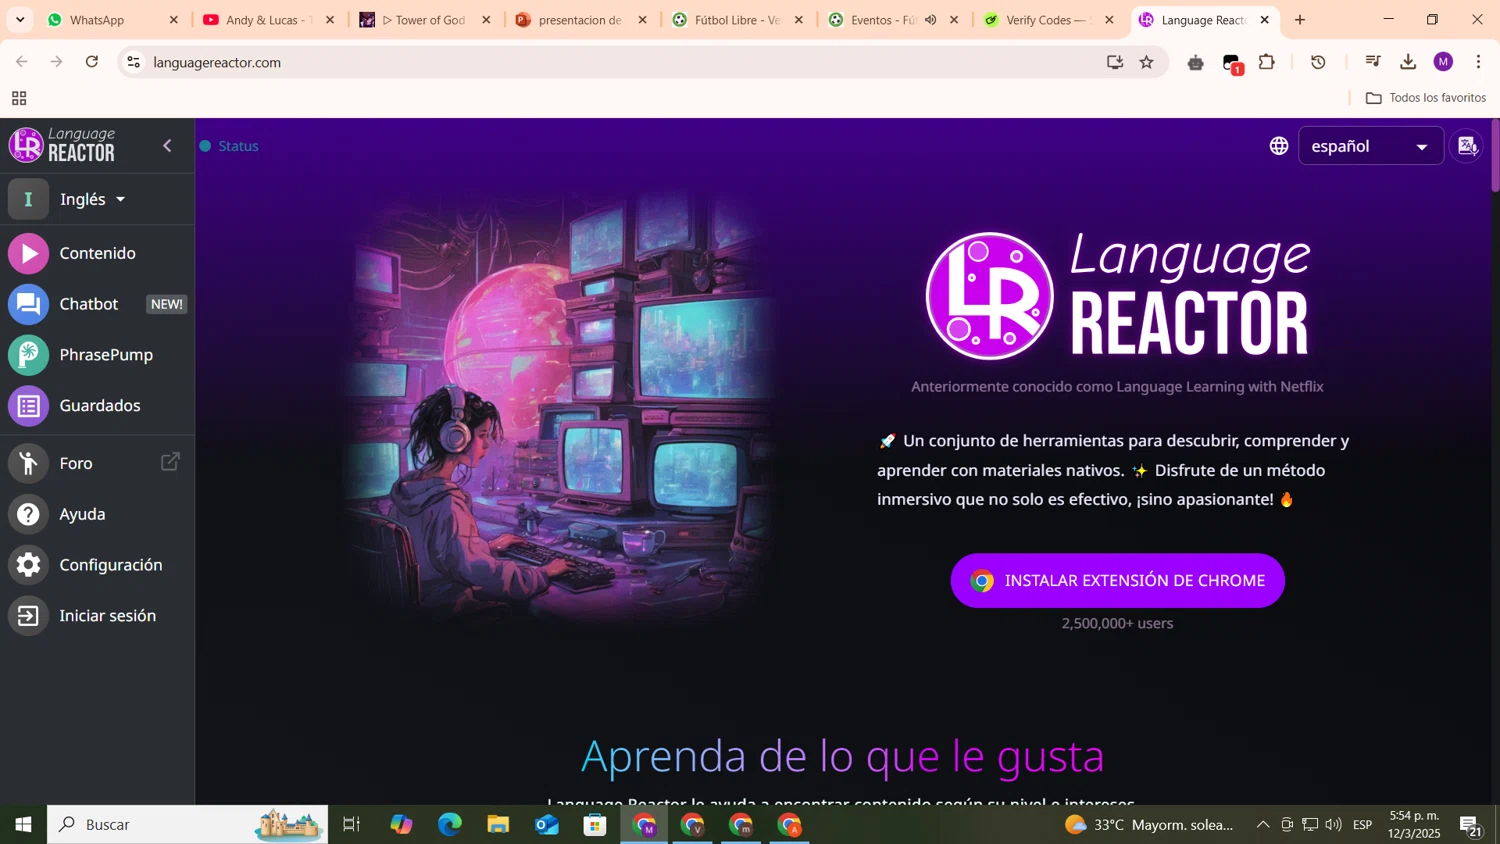Collapse the sidebar with the chevron arrow
The image size is (1500, 844).
pyautogui.click(x=167, y=146)
